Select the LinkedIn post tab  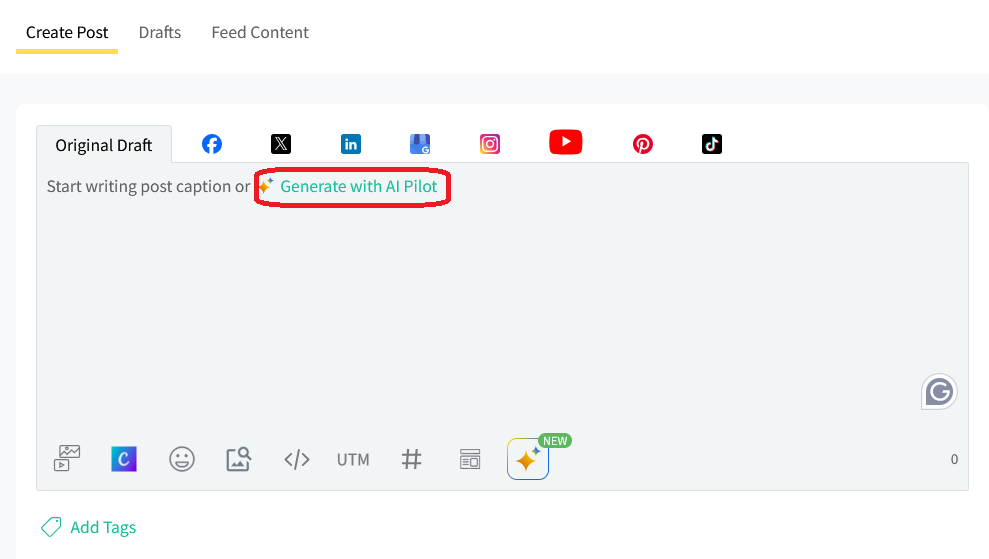[351, 144]
